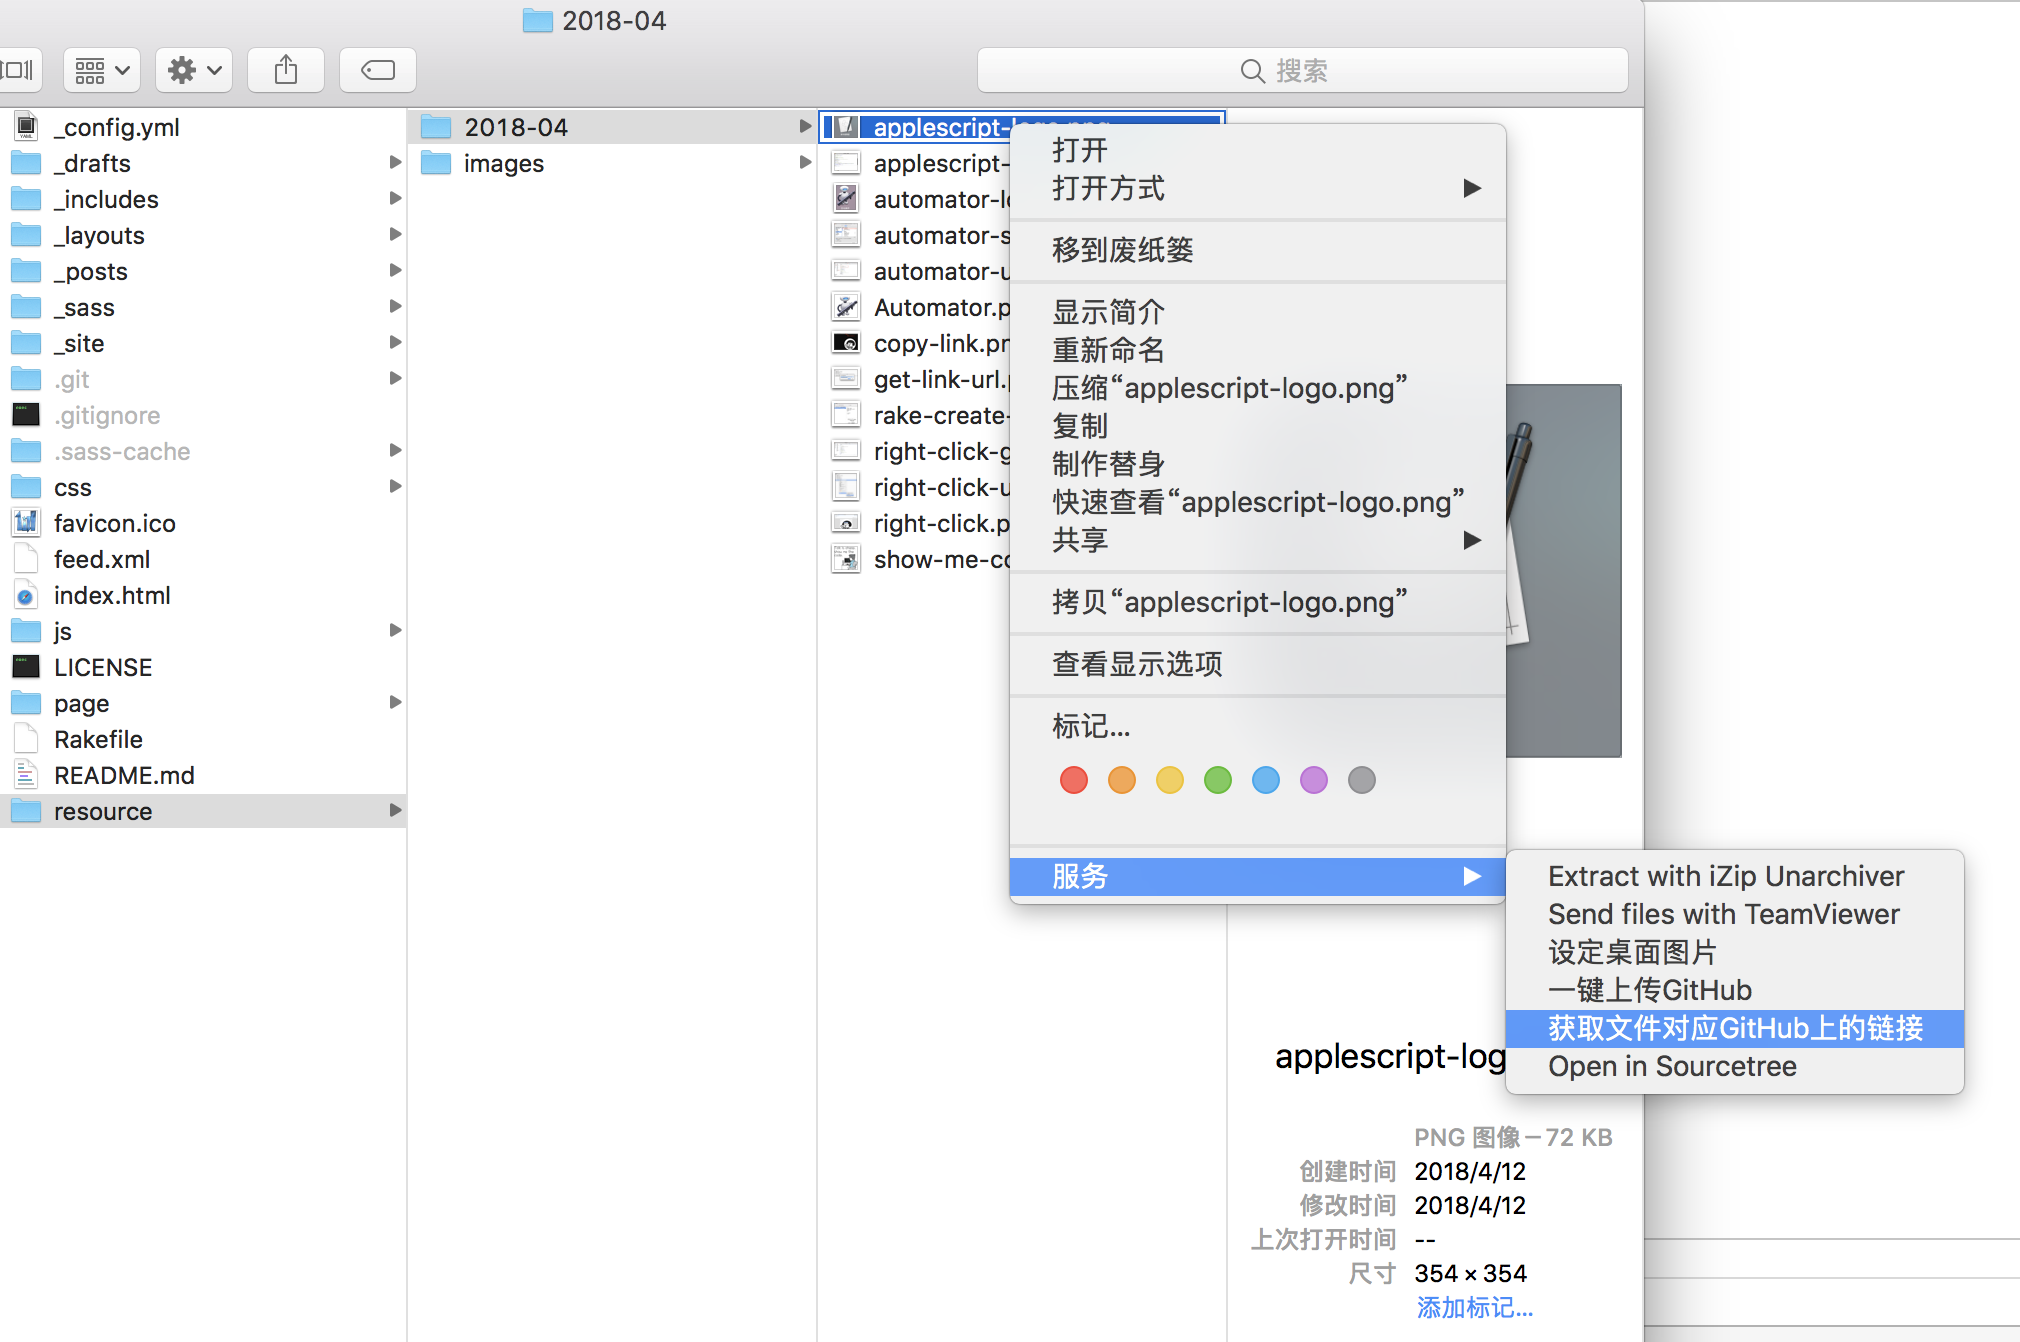Select the favicon.ico file icon
This screenshot has height=1342, width=2020.
pyautogui.click(x=26, y=523)
